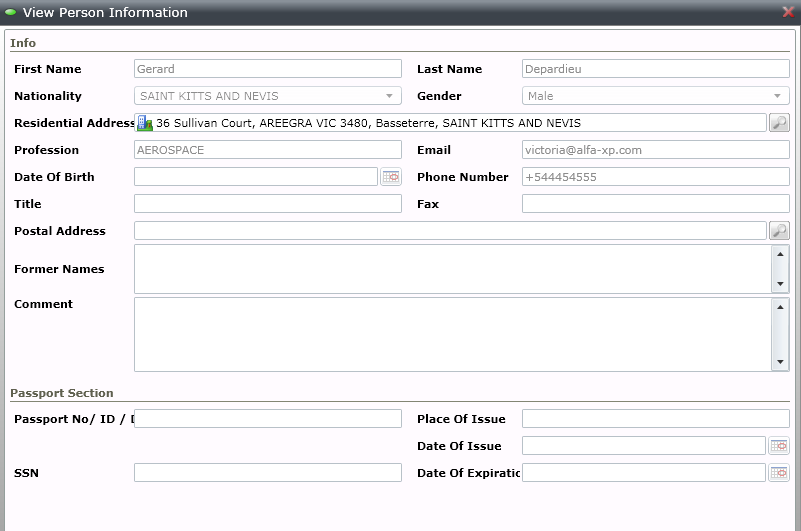
Task: Click the Last Name field containing Depardieu
Action: point(655,69)
